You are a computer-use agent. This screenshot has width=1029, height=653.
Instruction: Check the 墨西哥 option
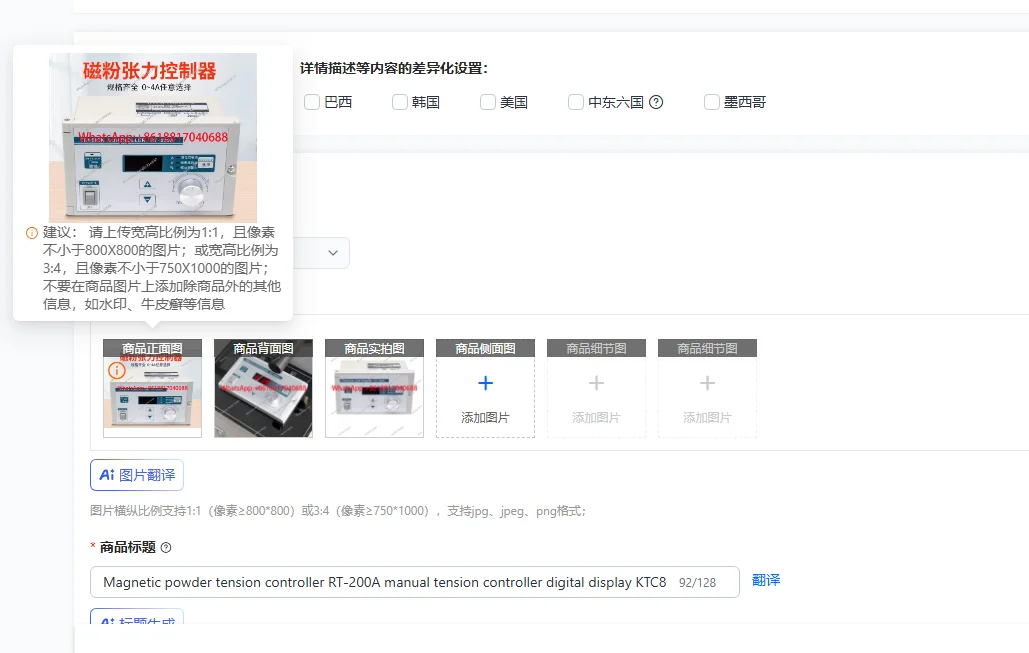point(711,101)
